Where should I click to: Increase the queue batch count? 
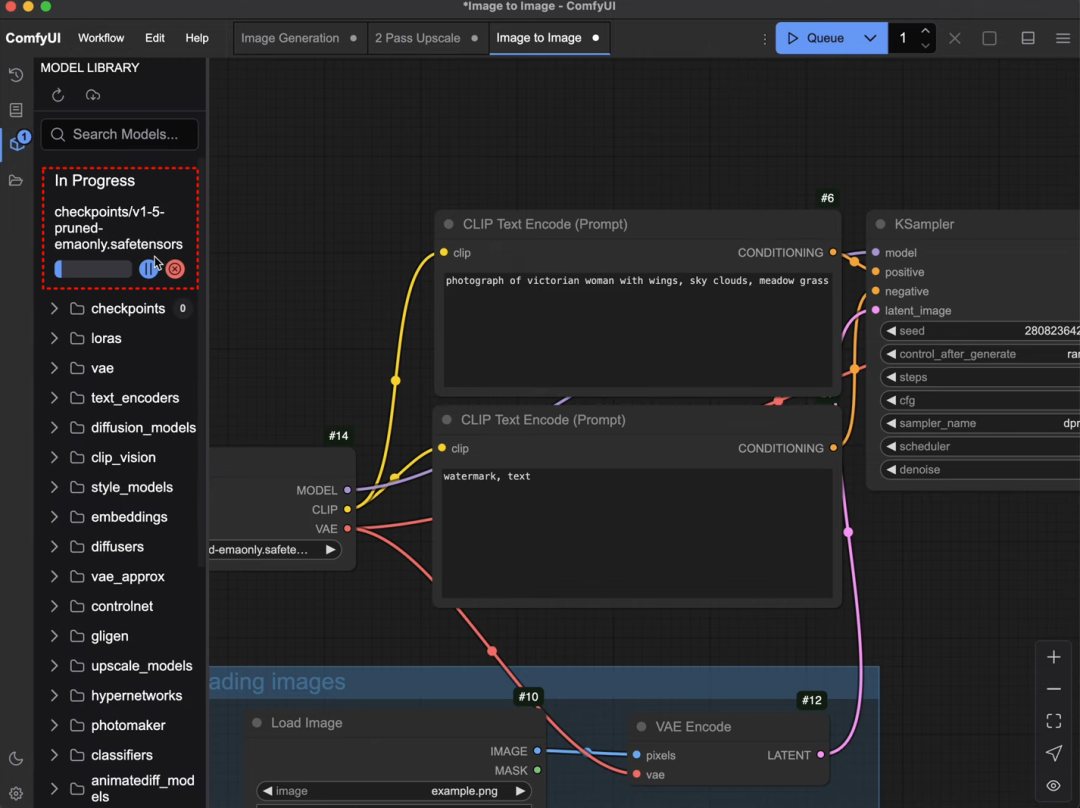tap(925, 31)
